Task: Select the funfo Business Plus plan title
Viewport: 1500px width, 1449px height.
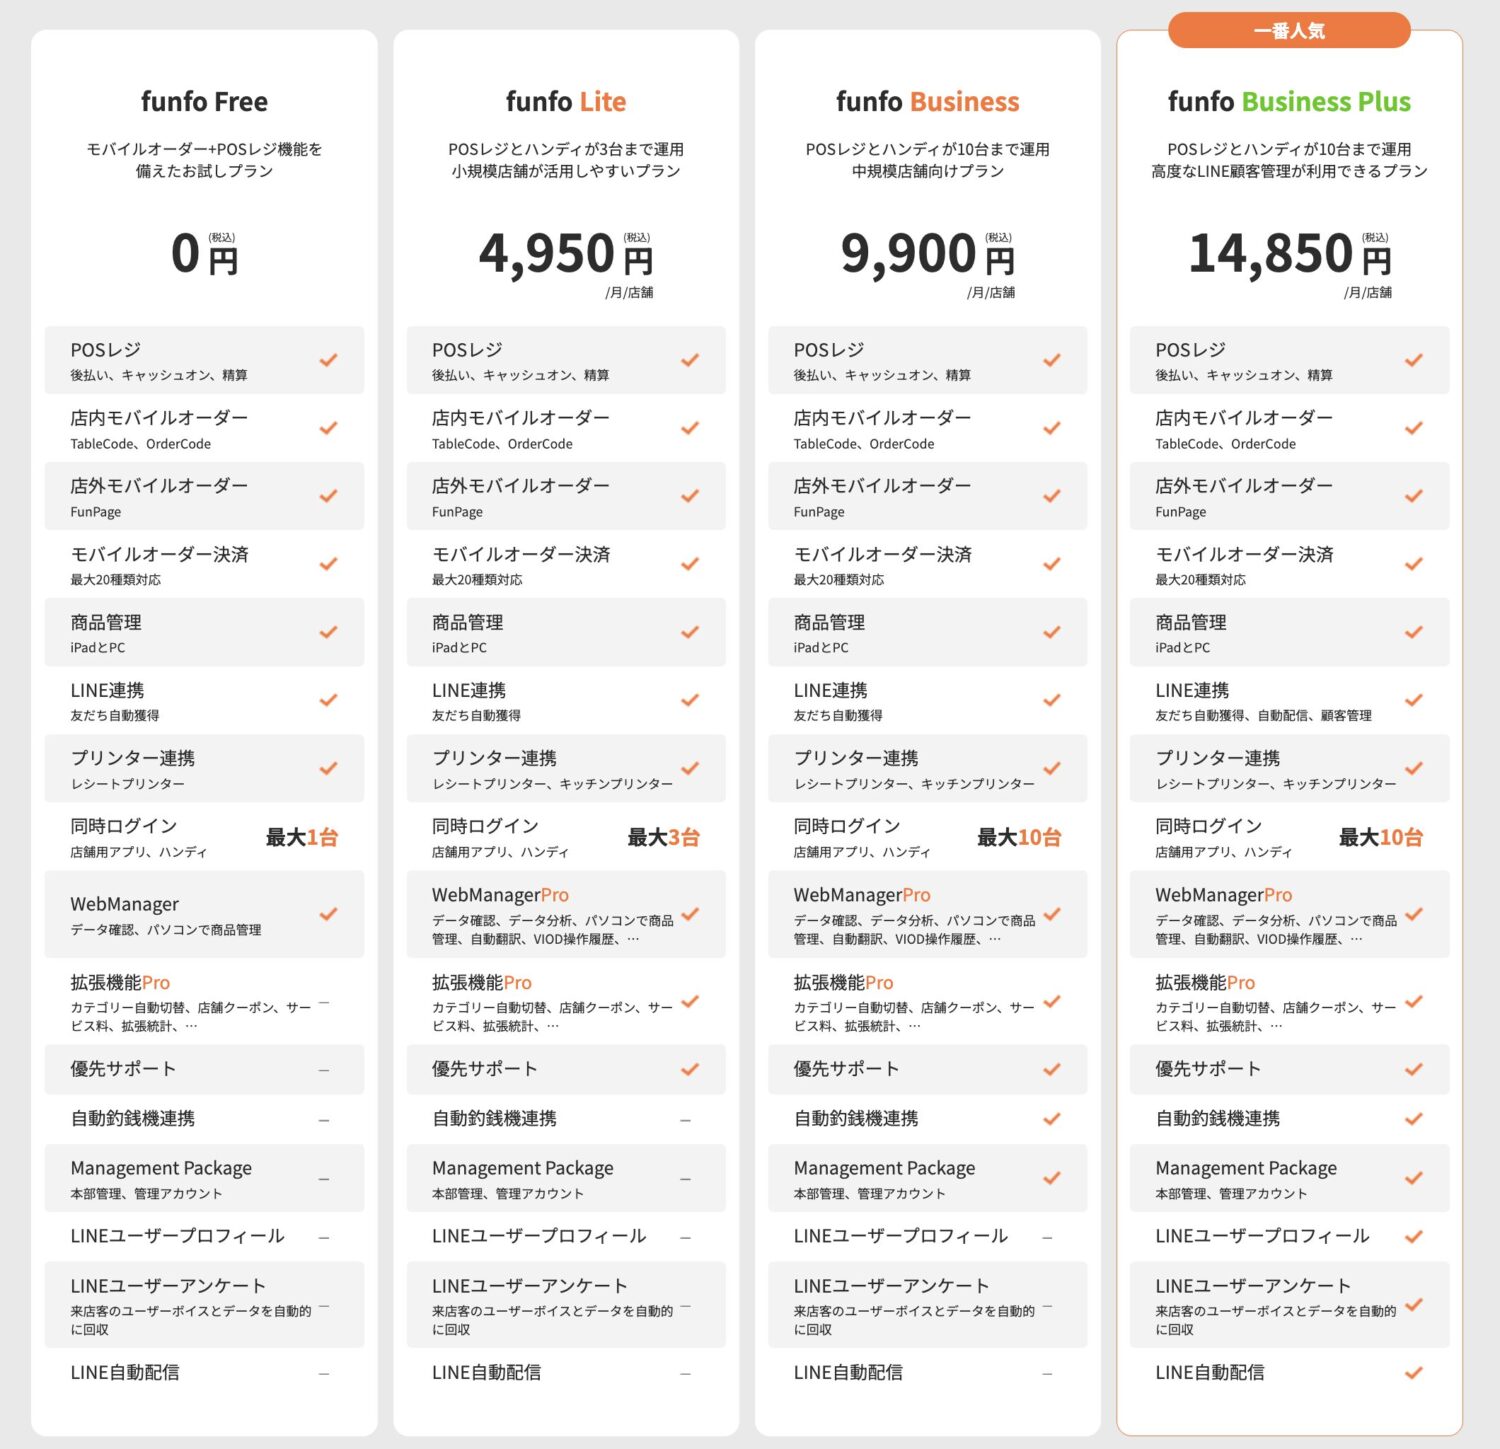Action: [x=1289, y=102]
